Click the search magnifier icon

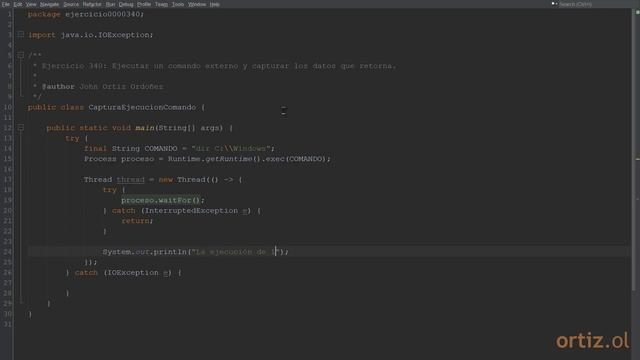point(554,4)
